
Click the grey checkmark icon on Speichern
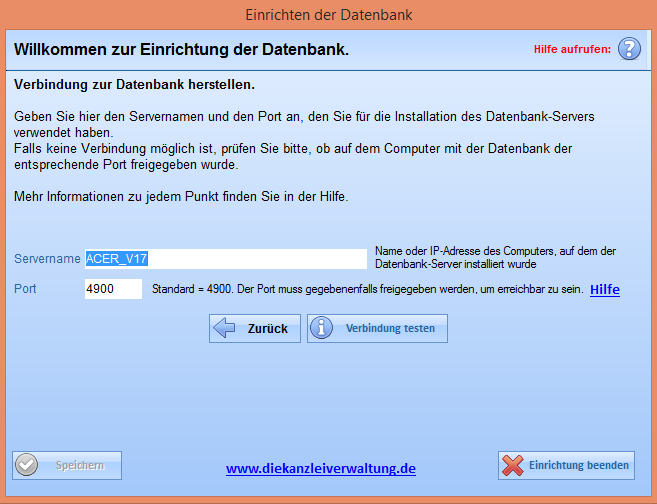click(x=26, y=465)
